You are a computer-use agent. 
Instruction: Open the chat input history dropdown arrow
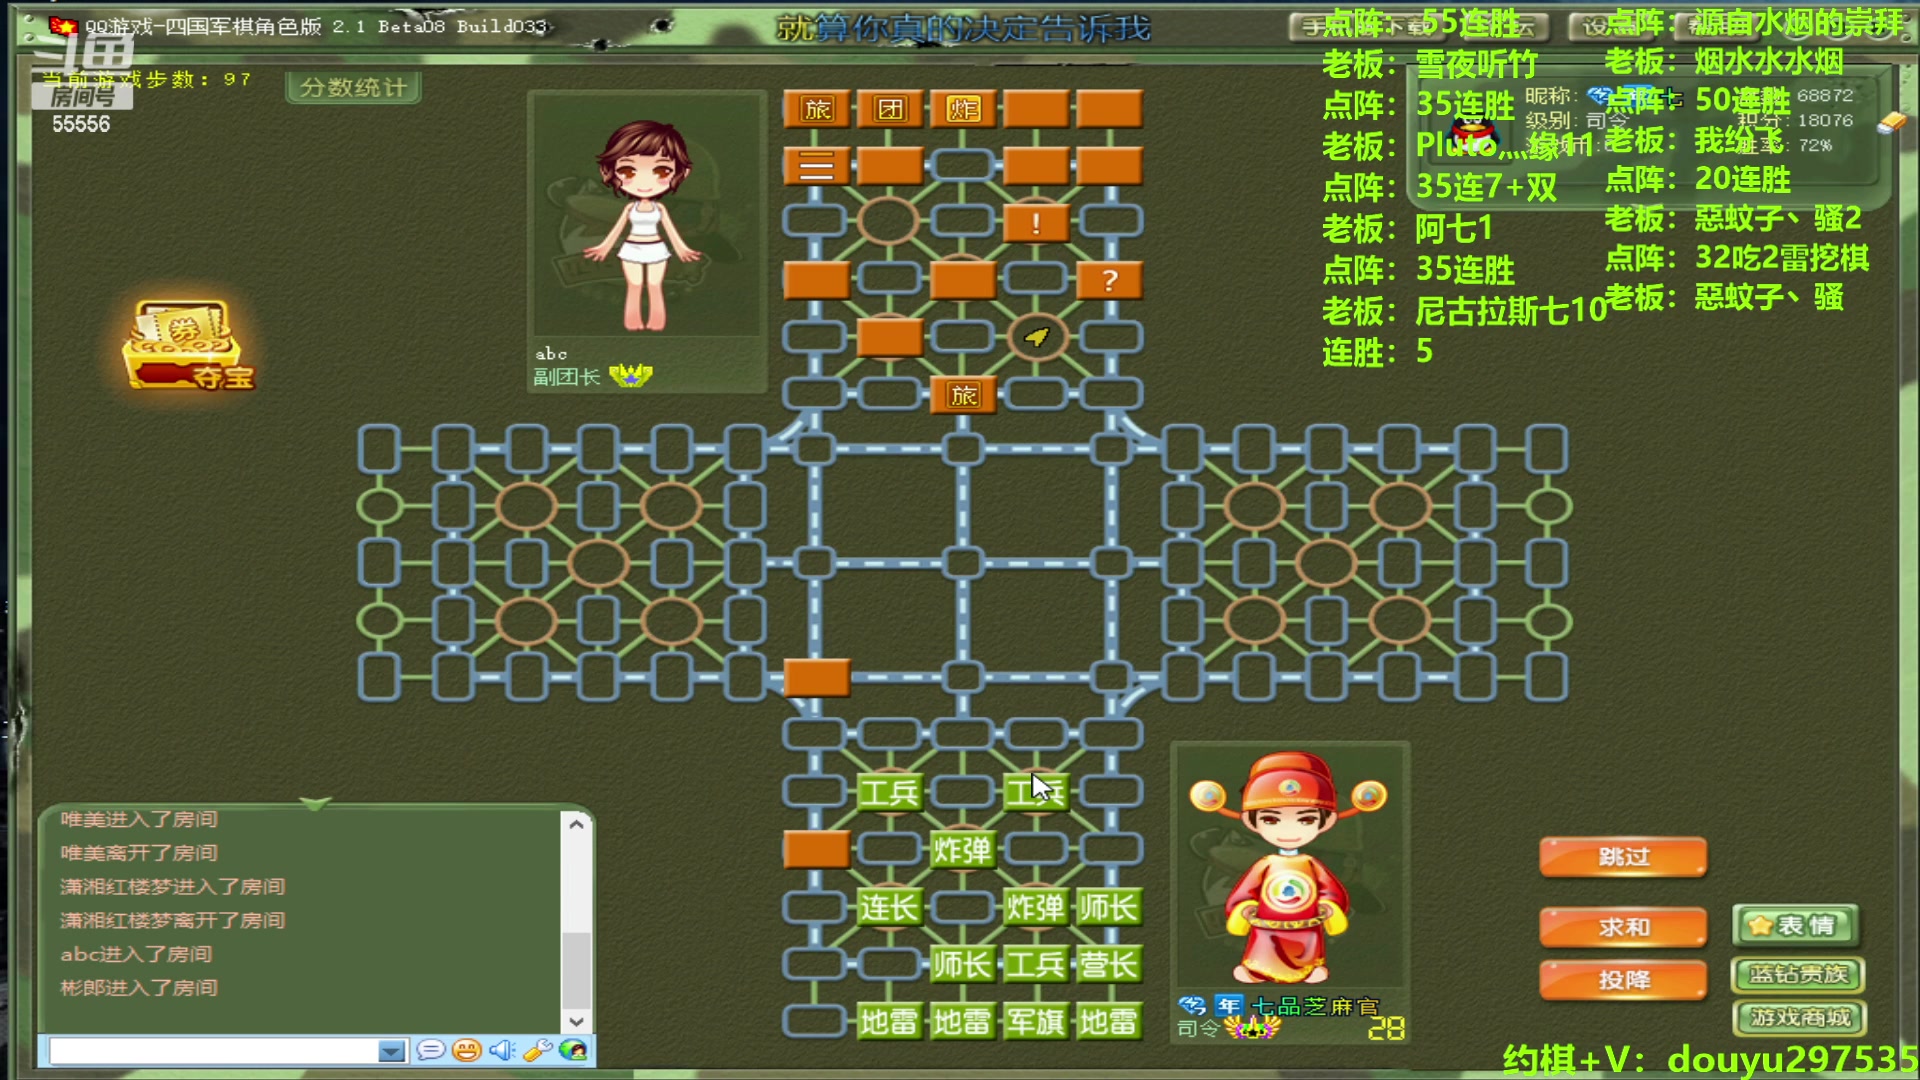pyautogui.click(x=392, y=1051)
